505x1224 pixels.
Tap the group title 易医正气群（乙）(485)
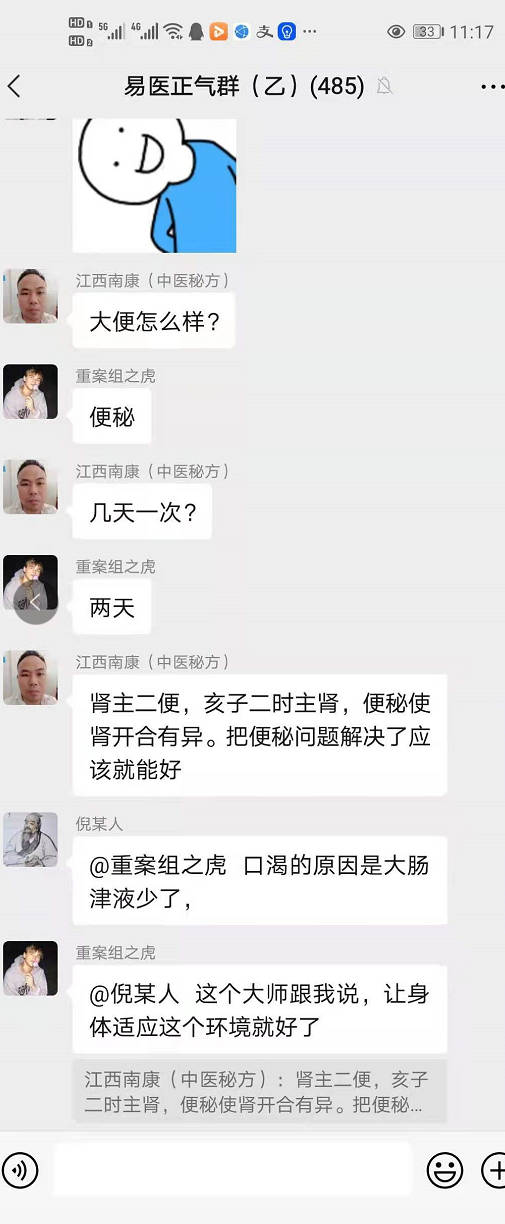coord(244,87)
